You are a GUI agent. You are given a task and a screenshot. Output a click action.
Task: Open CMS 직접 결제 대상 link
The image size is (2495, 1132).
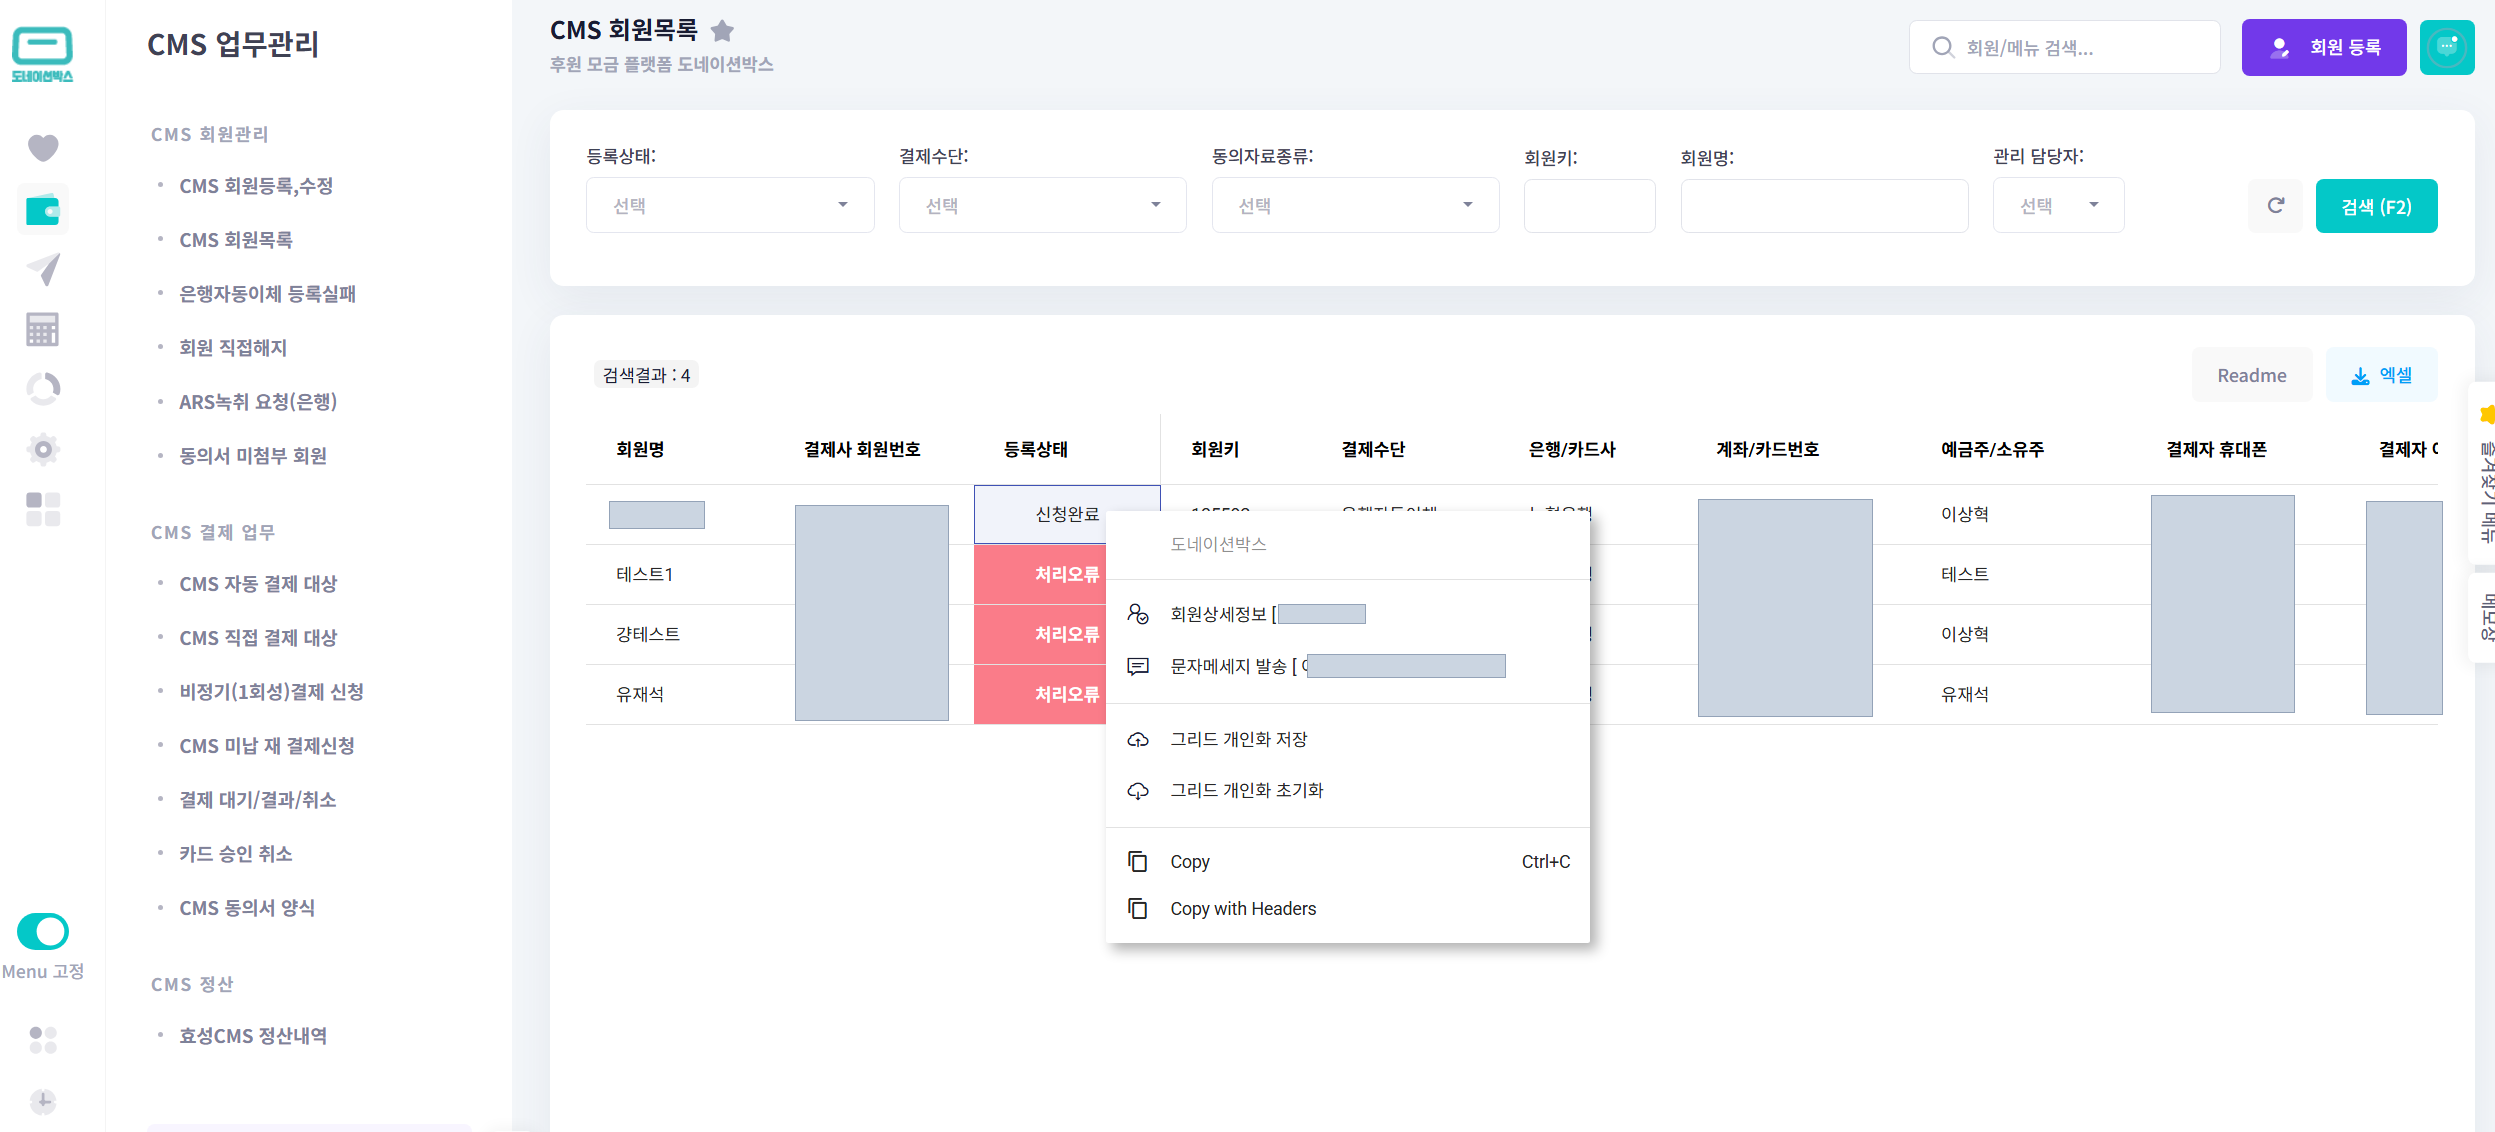tap(258, 638)
